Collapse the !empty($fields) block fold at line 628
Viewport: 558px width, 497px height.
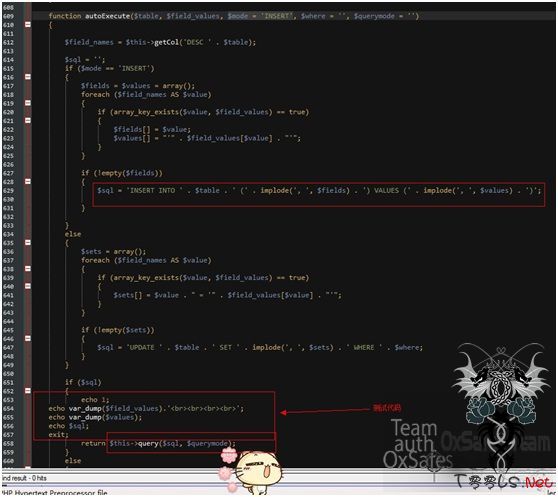click(28, 182)
